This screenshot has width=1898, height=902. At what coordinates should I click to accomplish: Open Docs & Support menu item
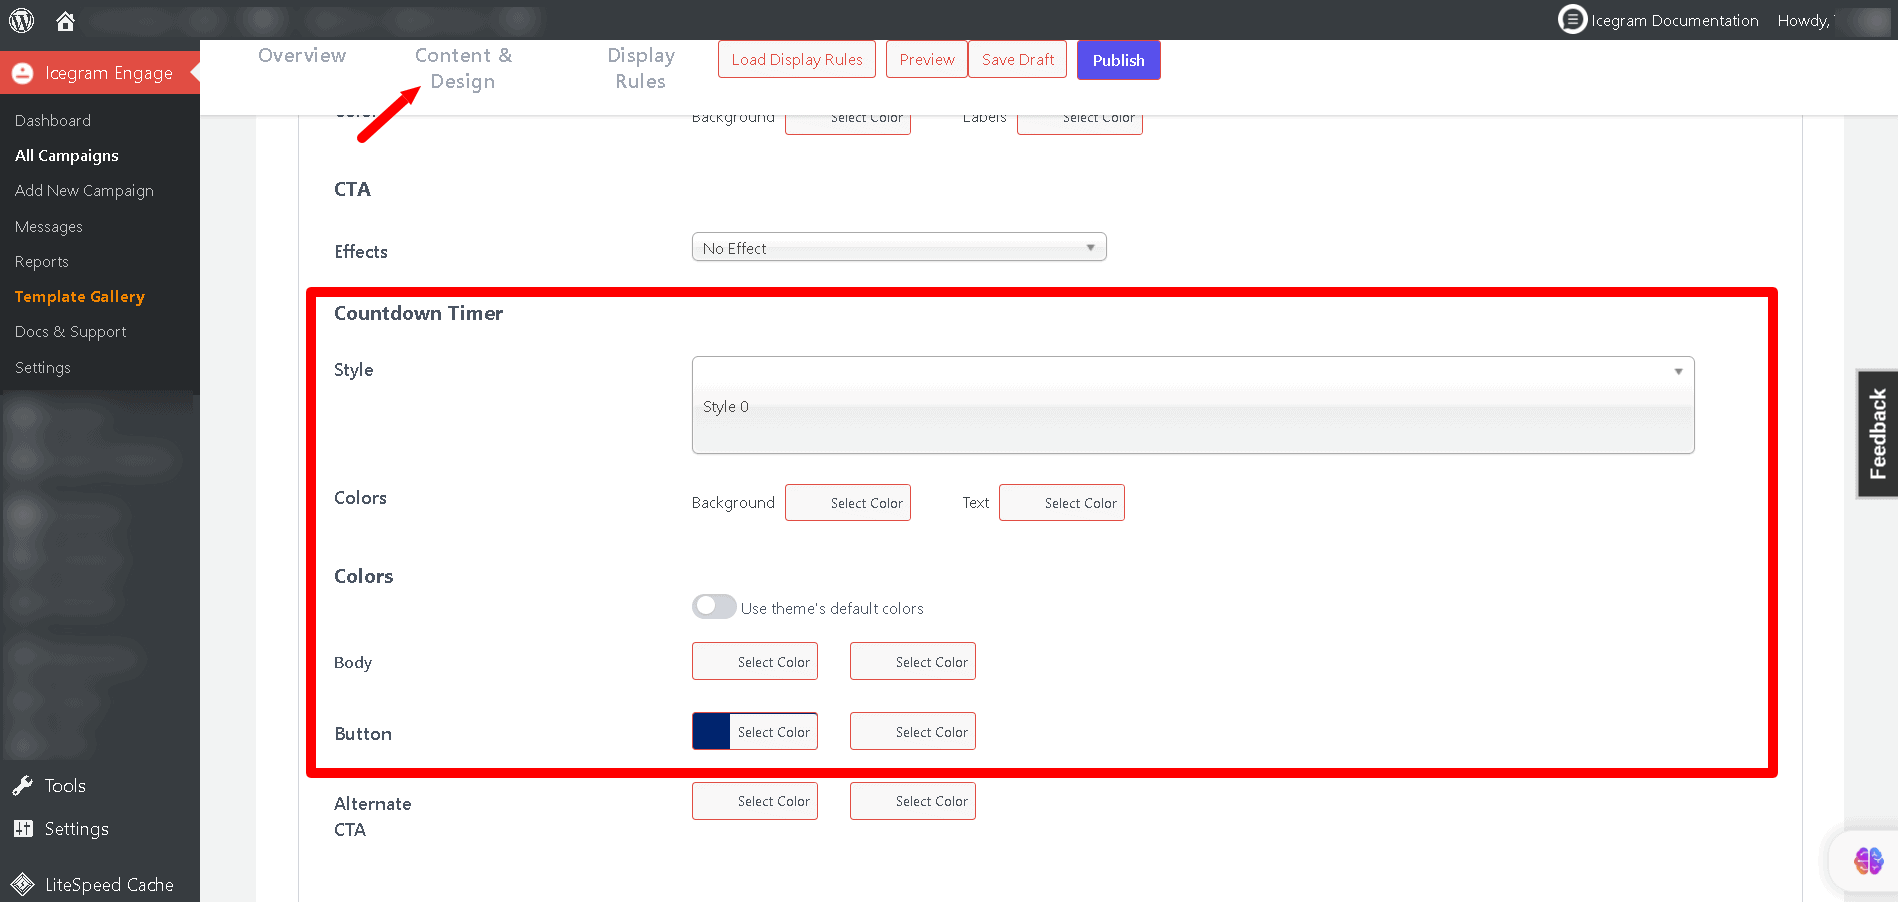[71, 331]
